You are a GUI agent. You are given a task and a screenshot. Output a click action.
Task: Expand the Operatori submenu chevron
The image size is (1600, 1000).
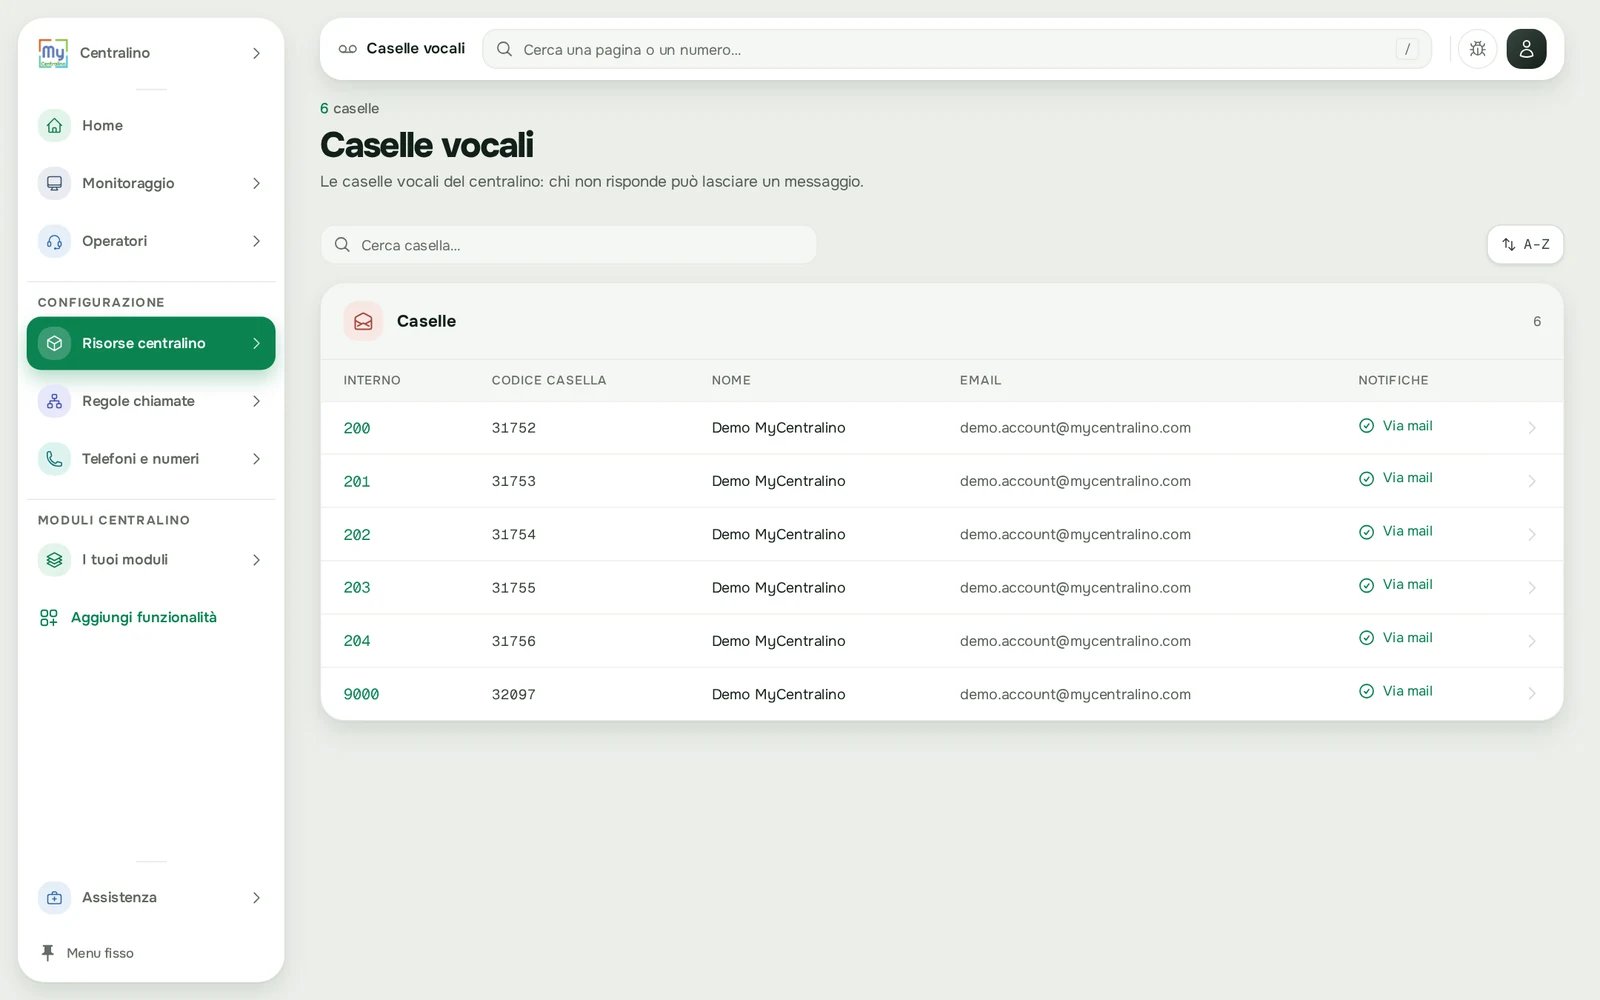pyautogui.click(x=256, y=241)
